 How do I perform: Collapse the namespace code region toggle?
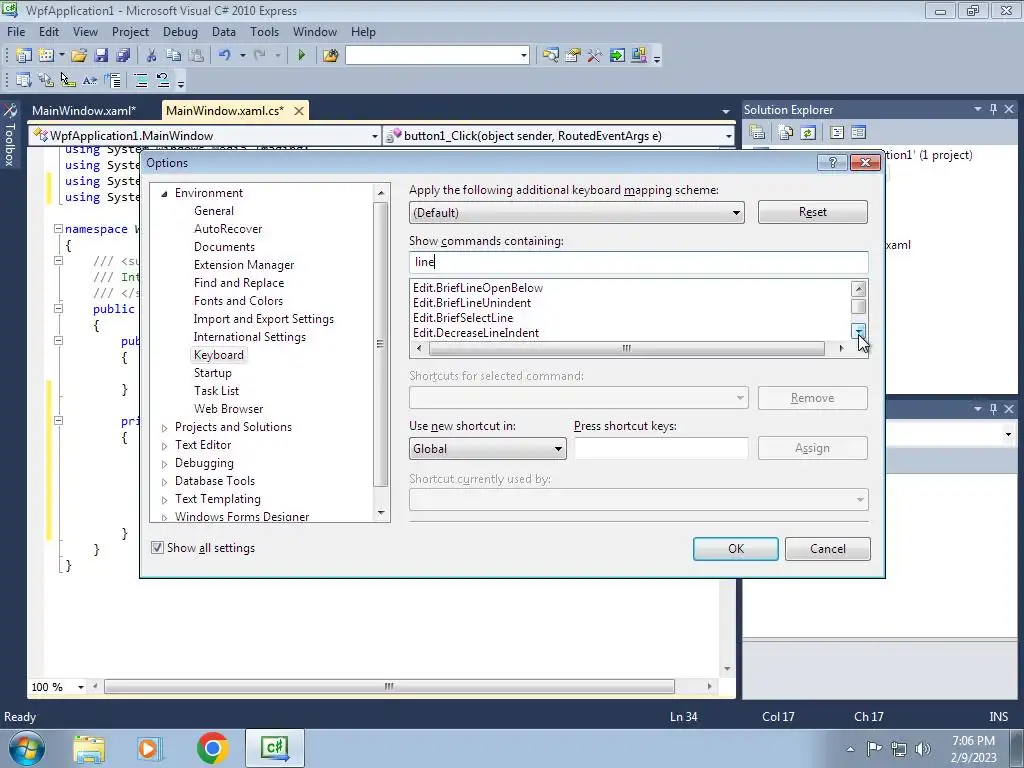58,229
